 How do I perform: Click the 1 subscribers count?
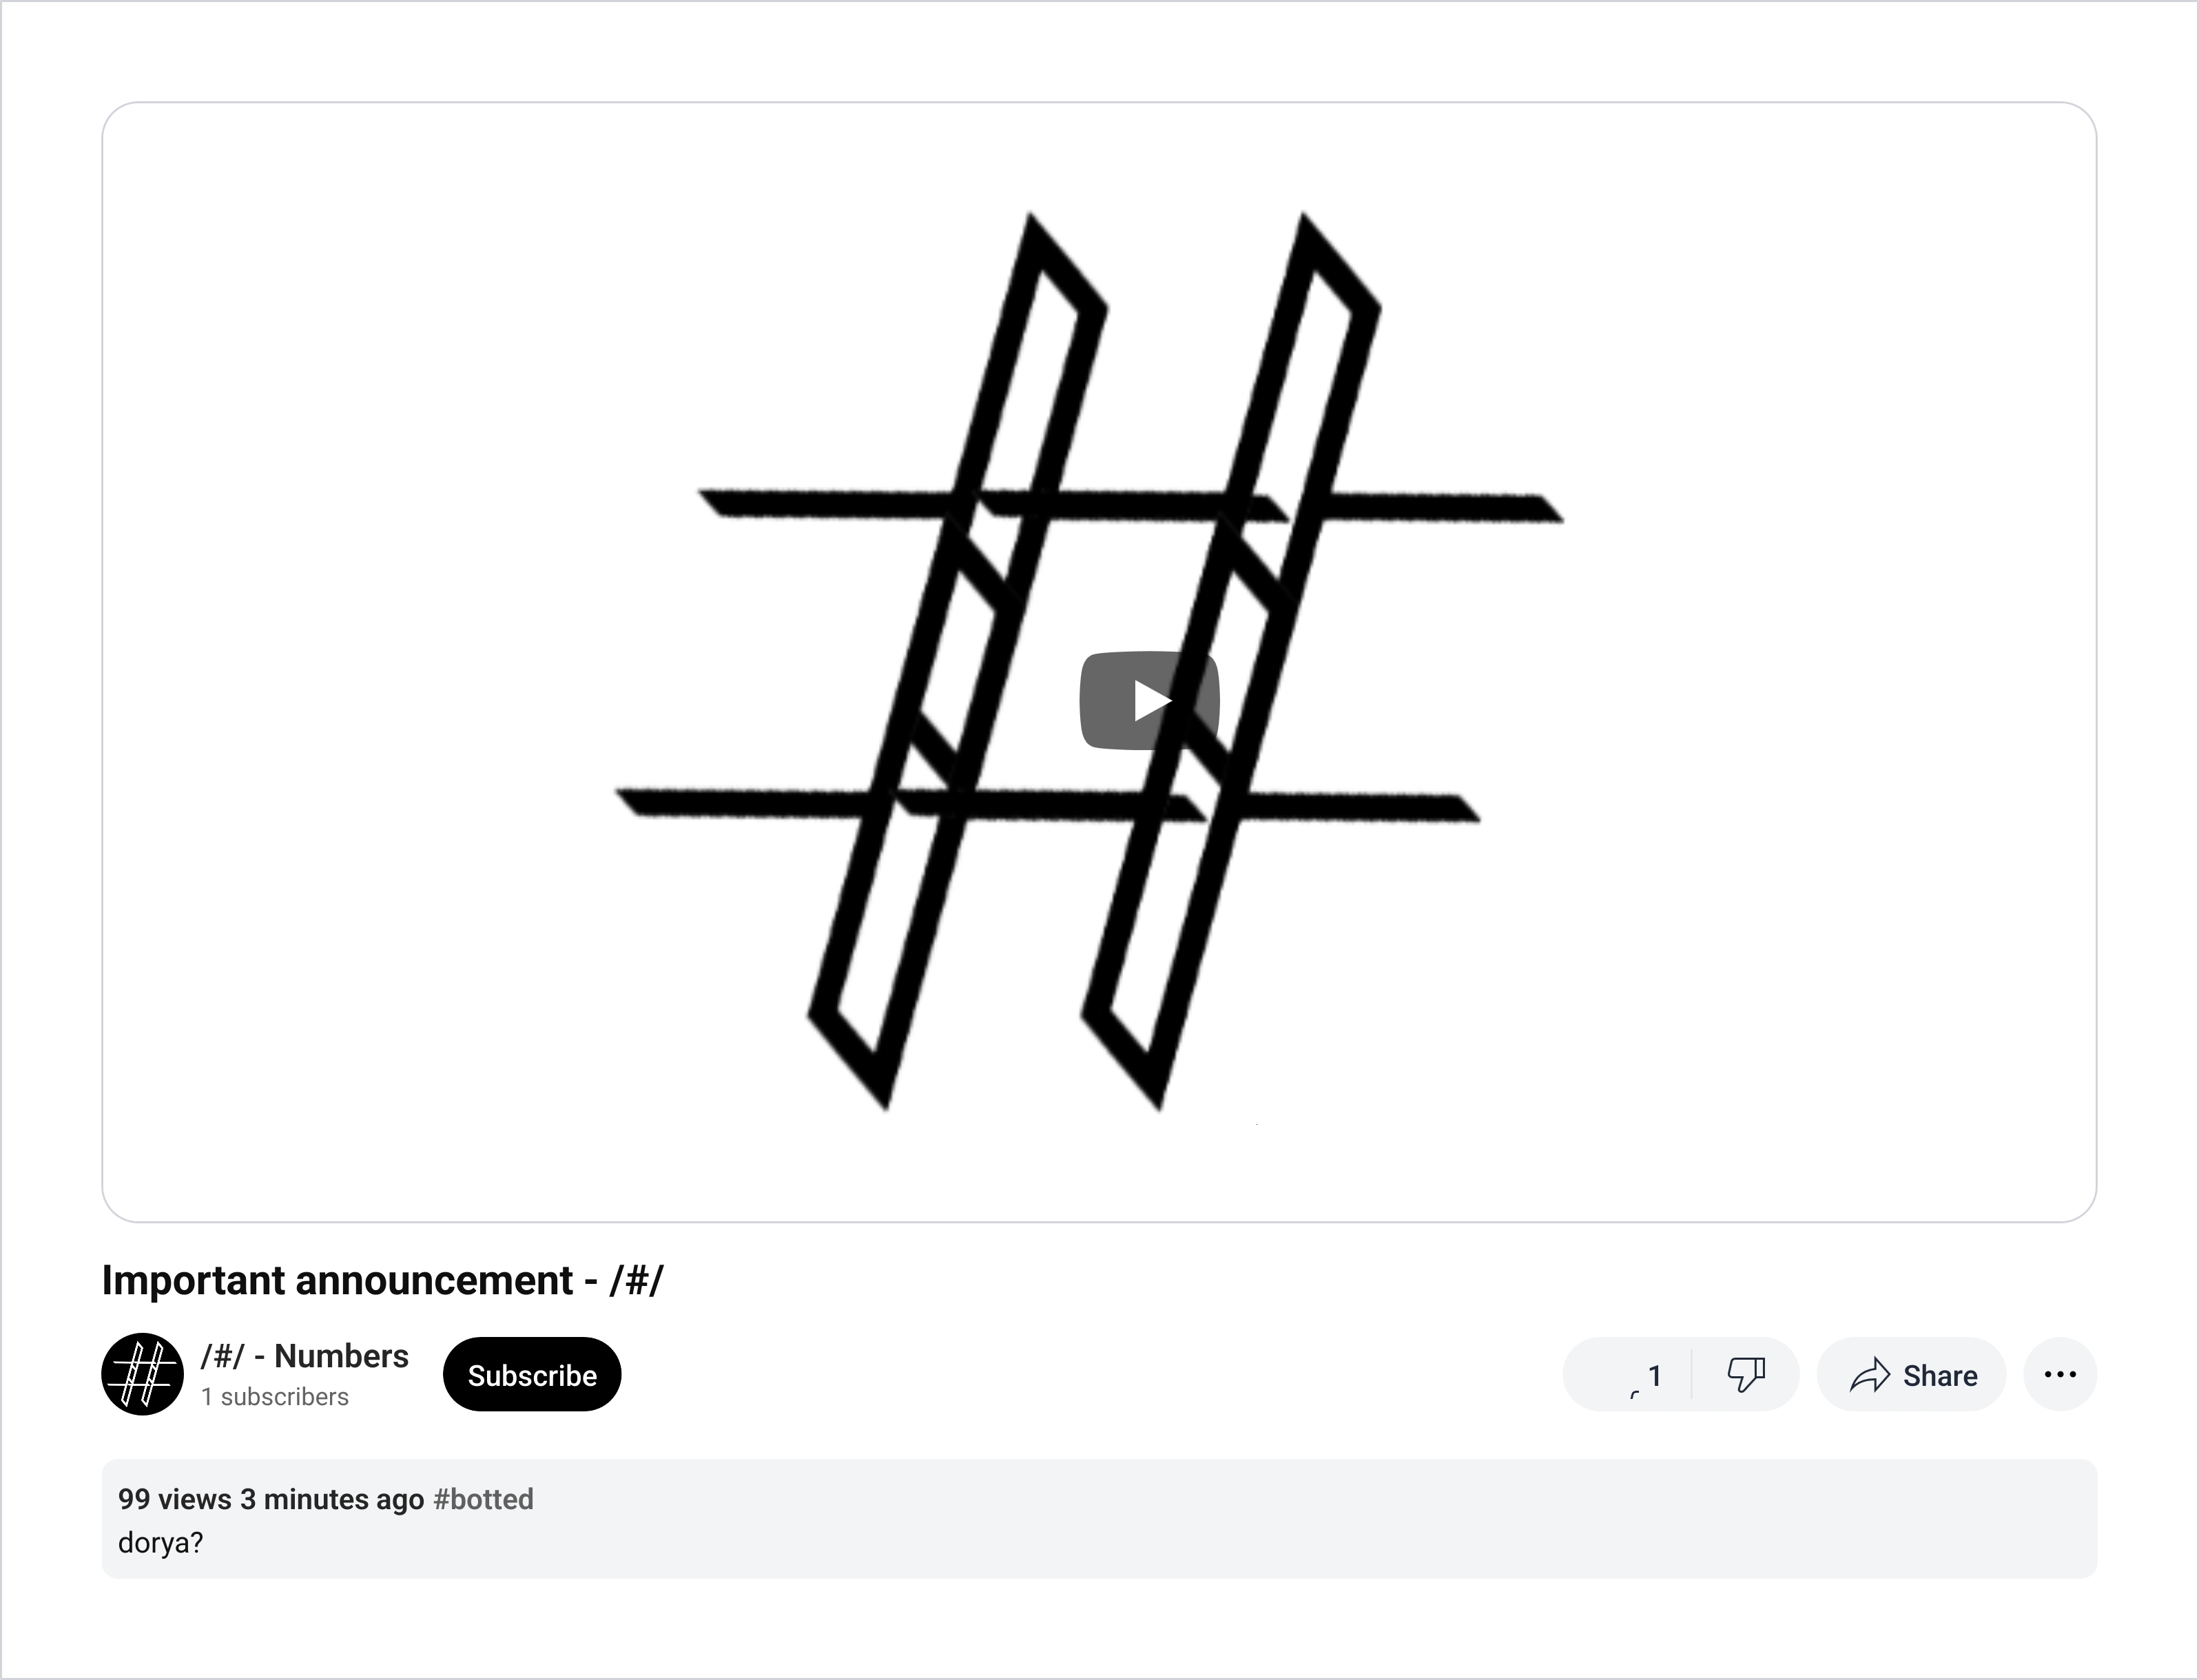(275, 1397)
